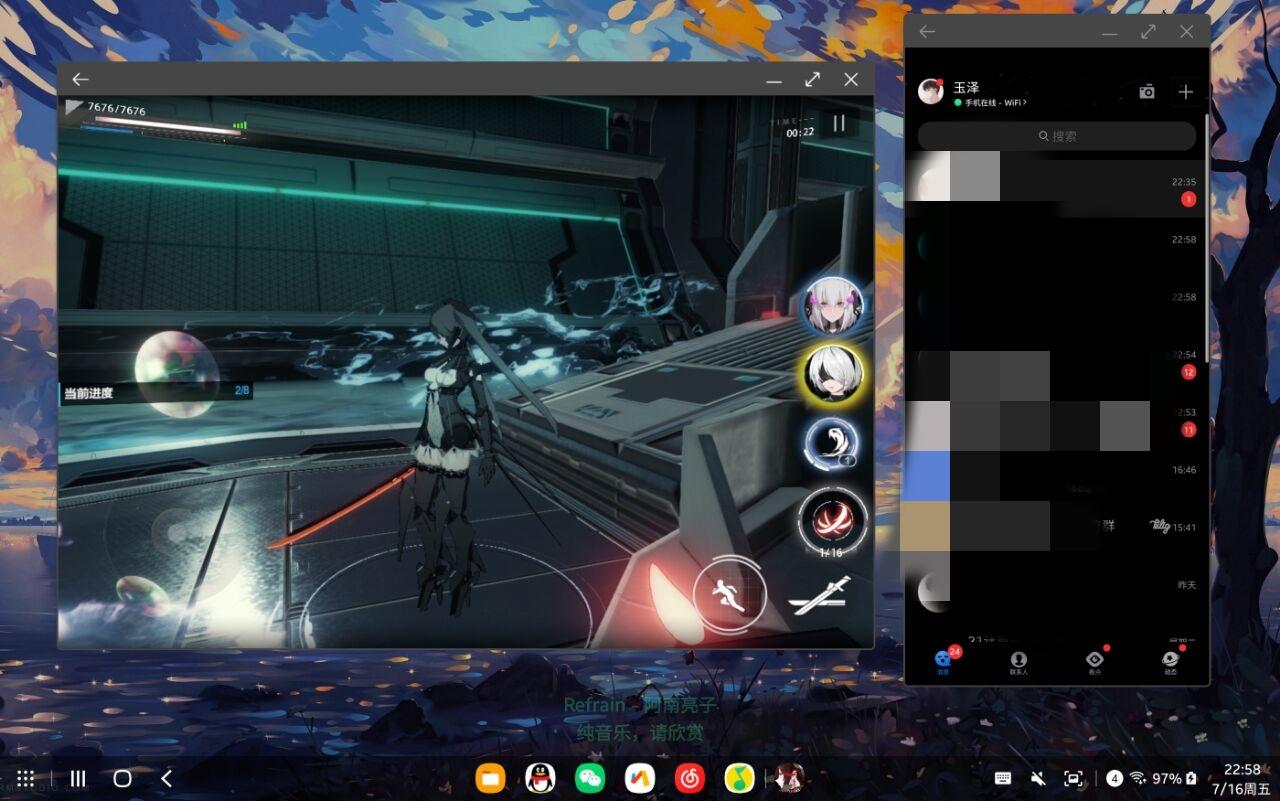Open Wi-Fi settings from the taskbar
Viewport: 1280px width, 801px height.
pos(1138,778)
